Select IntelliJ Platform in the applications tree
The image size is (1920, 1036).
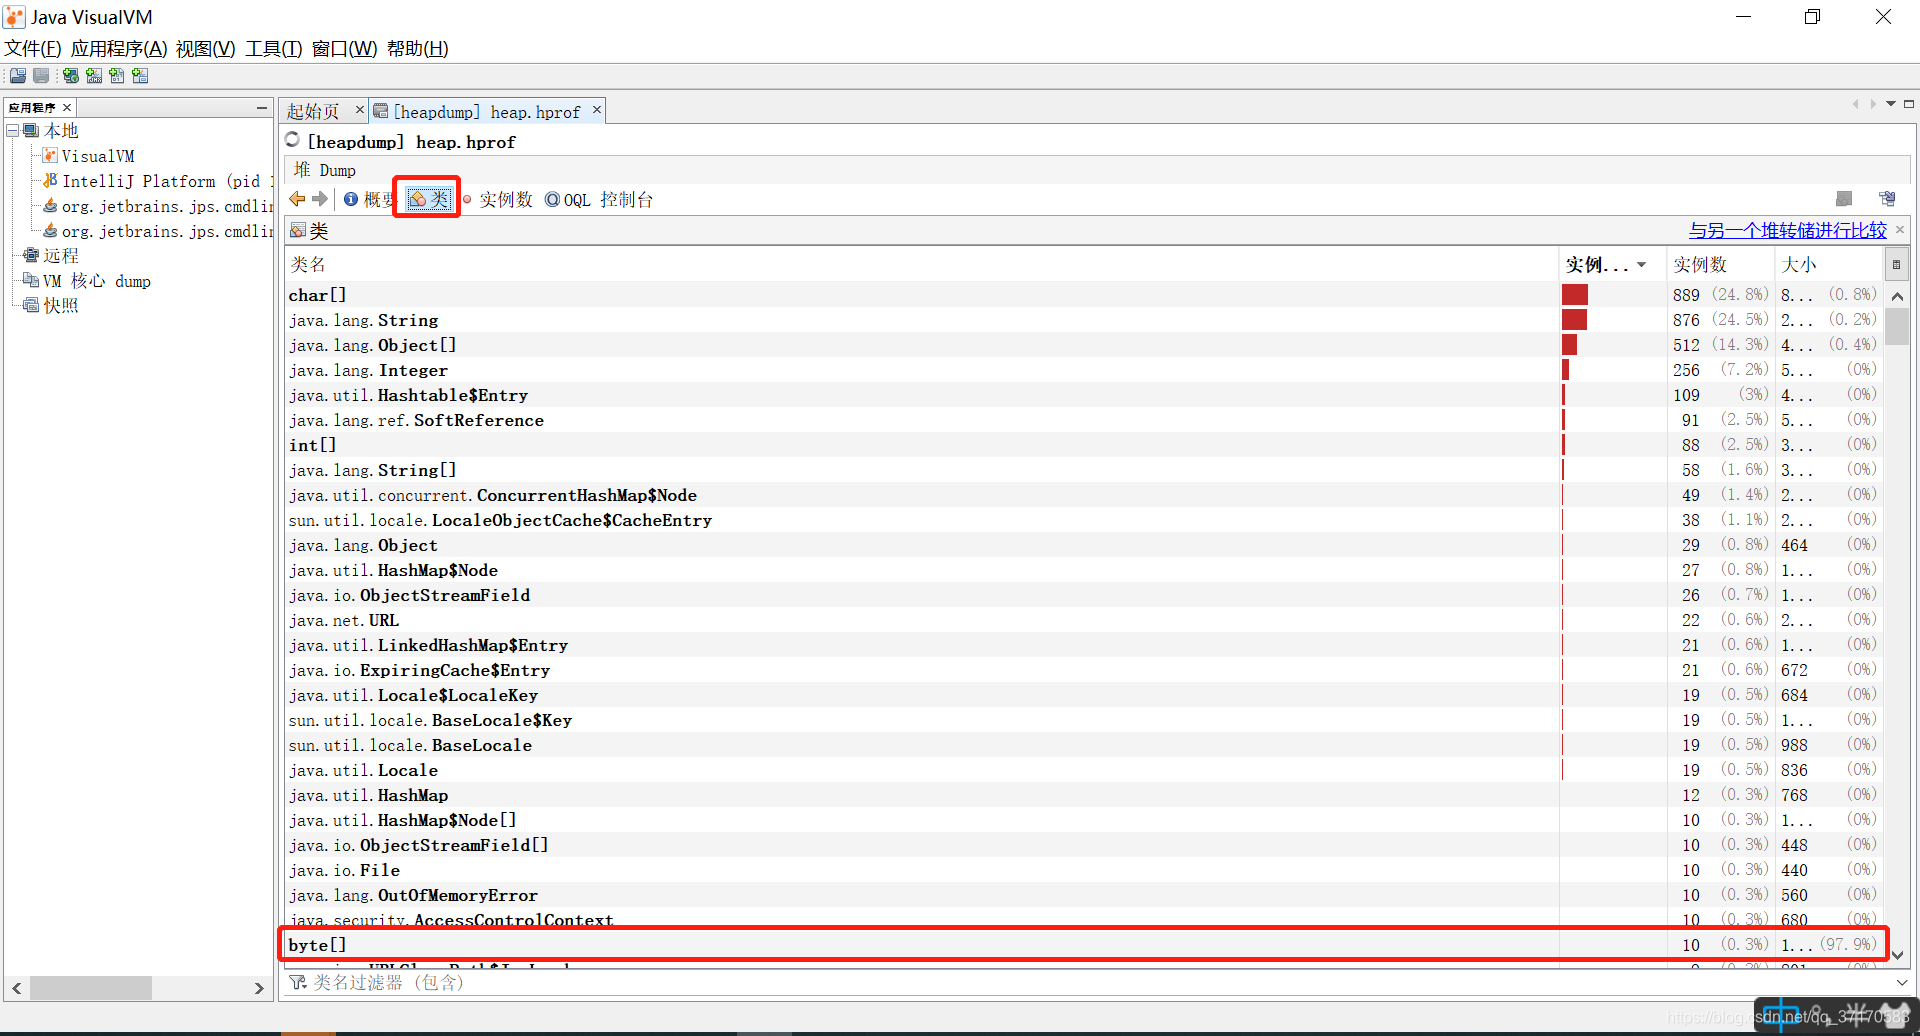(x=160, y=181)
